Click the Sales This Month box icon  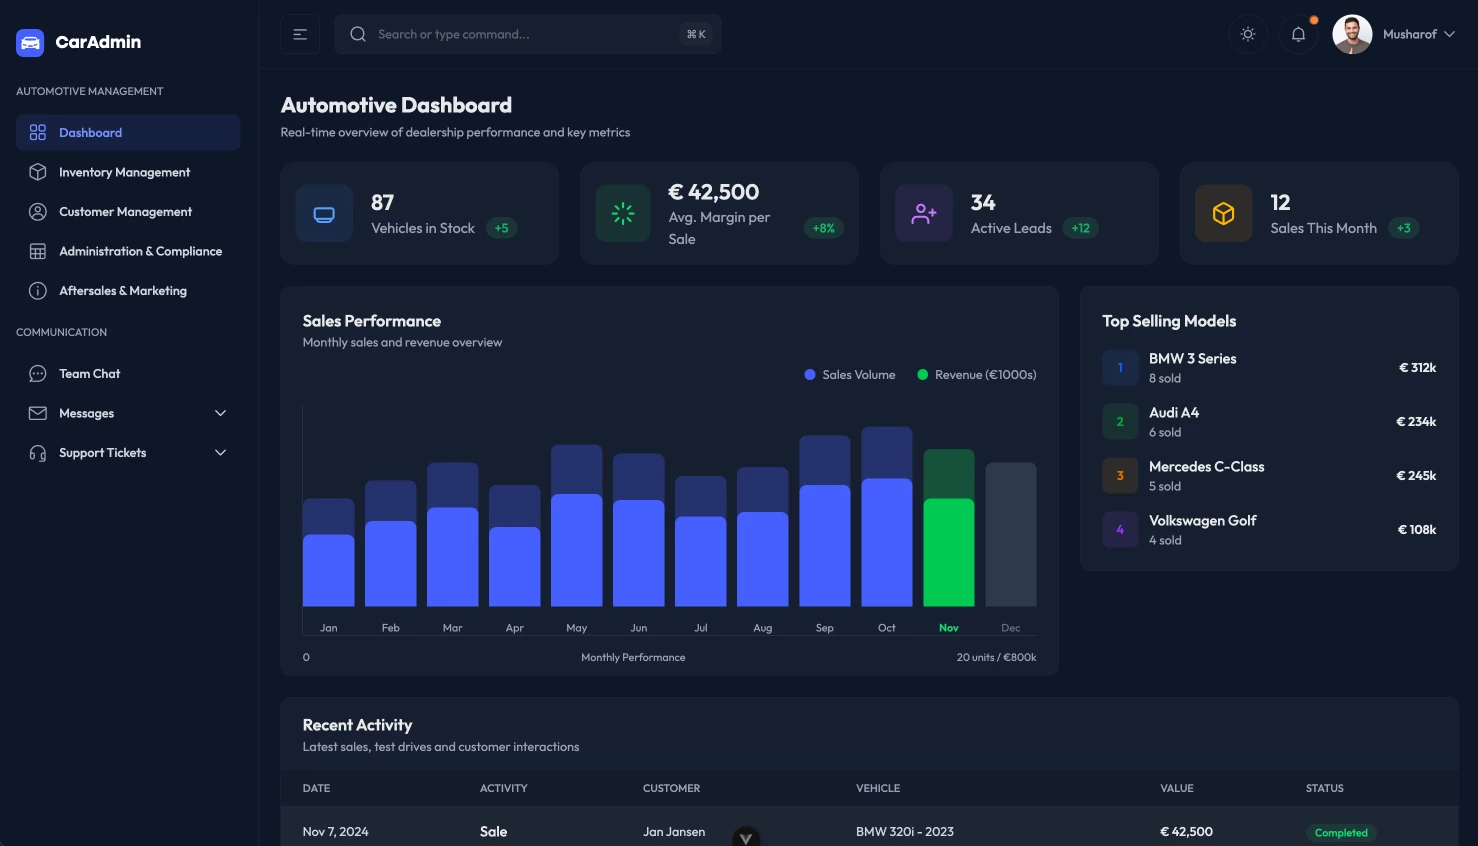tap(1224, 214)
